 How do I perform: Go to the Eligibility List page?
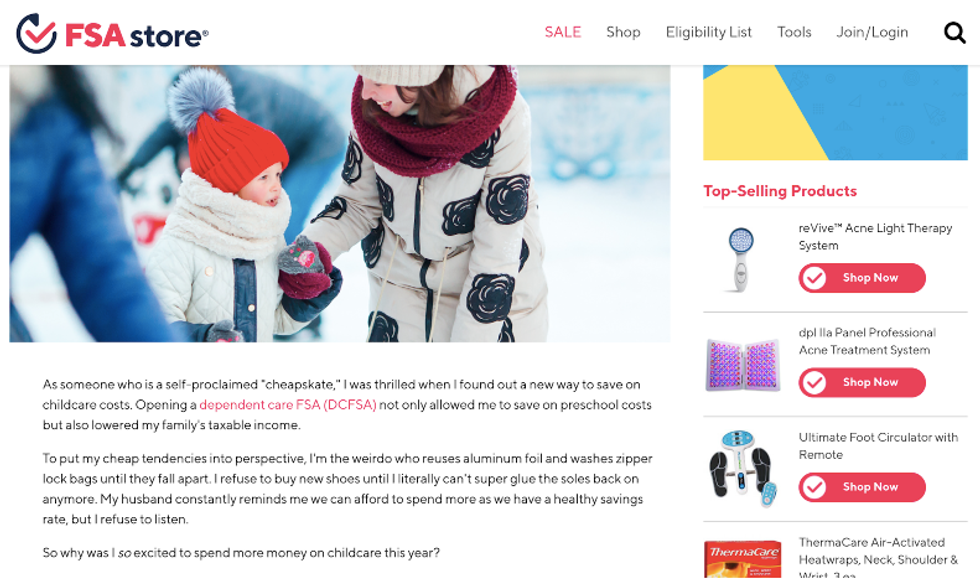pyautogui.click(x=709, y=32)
